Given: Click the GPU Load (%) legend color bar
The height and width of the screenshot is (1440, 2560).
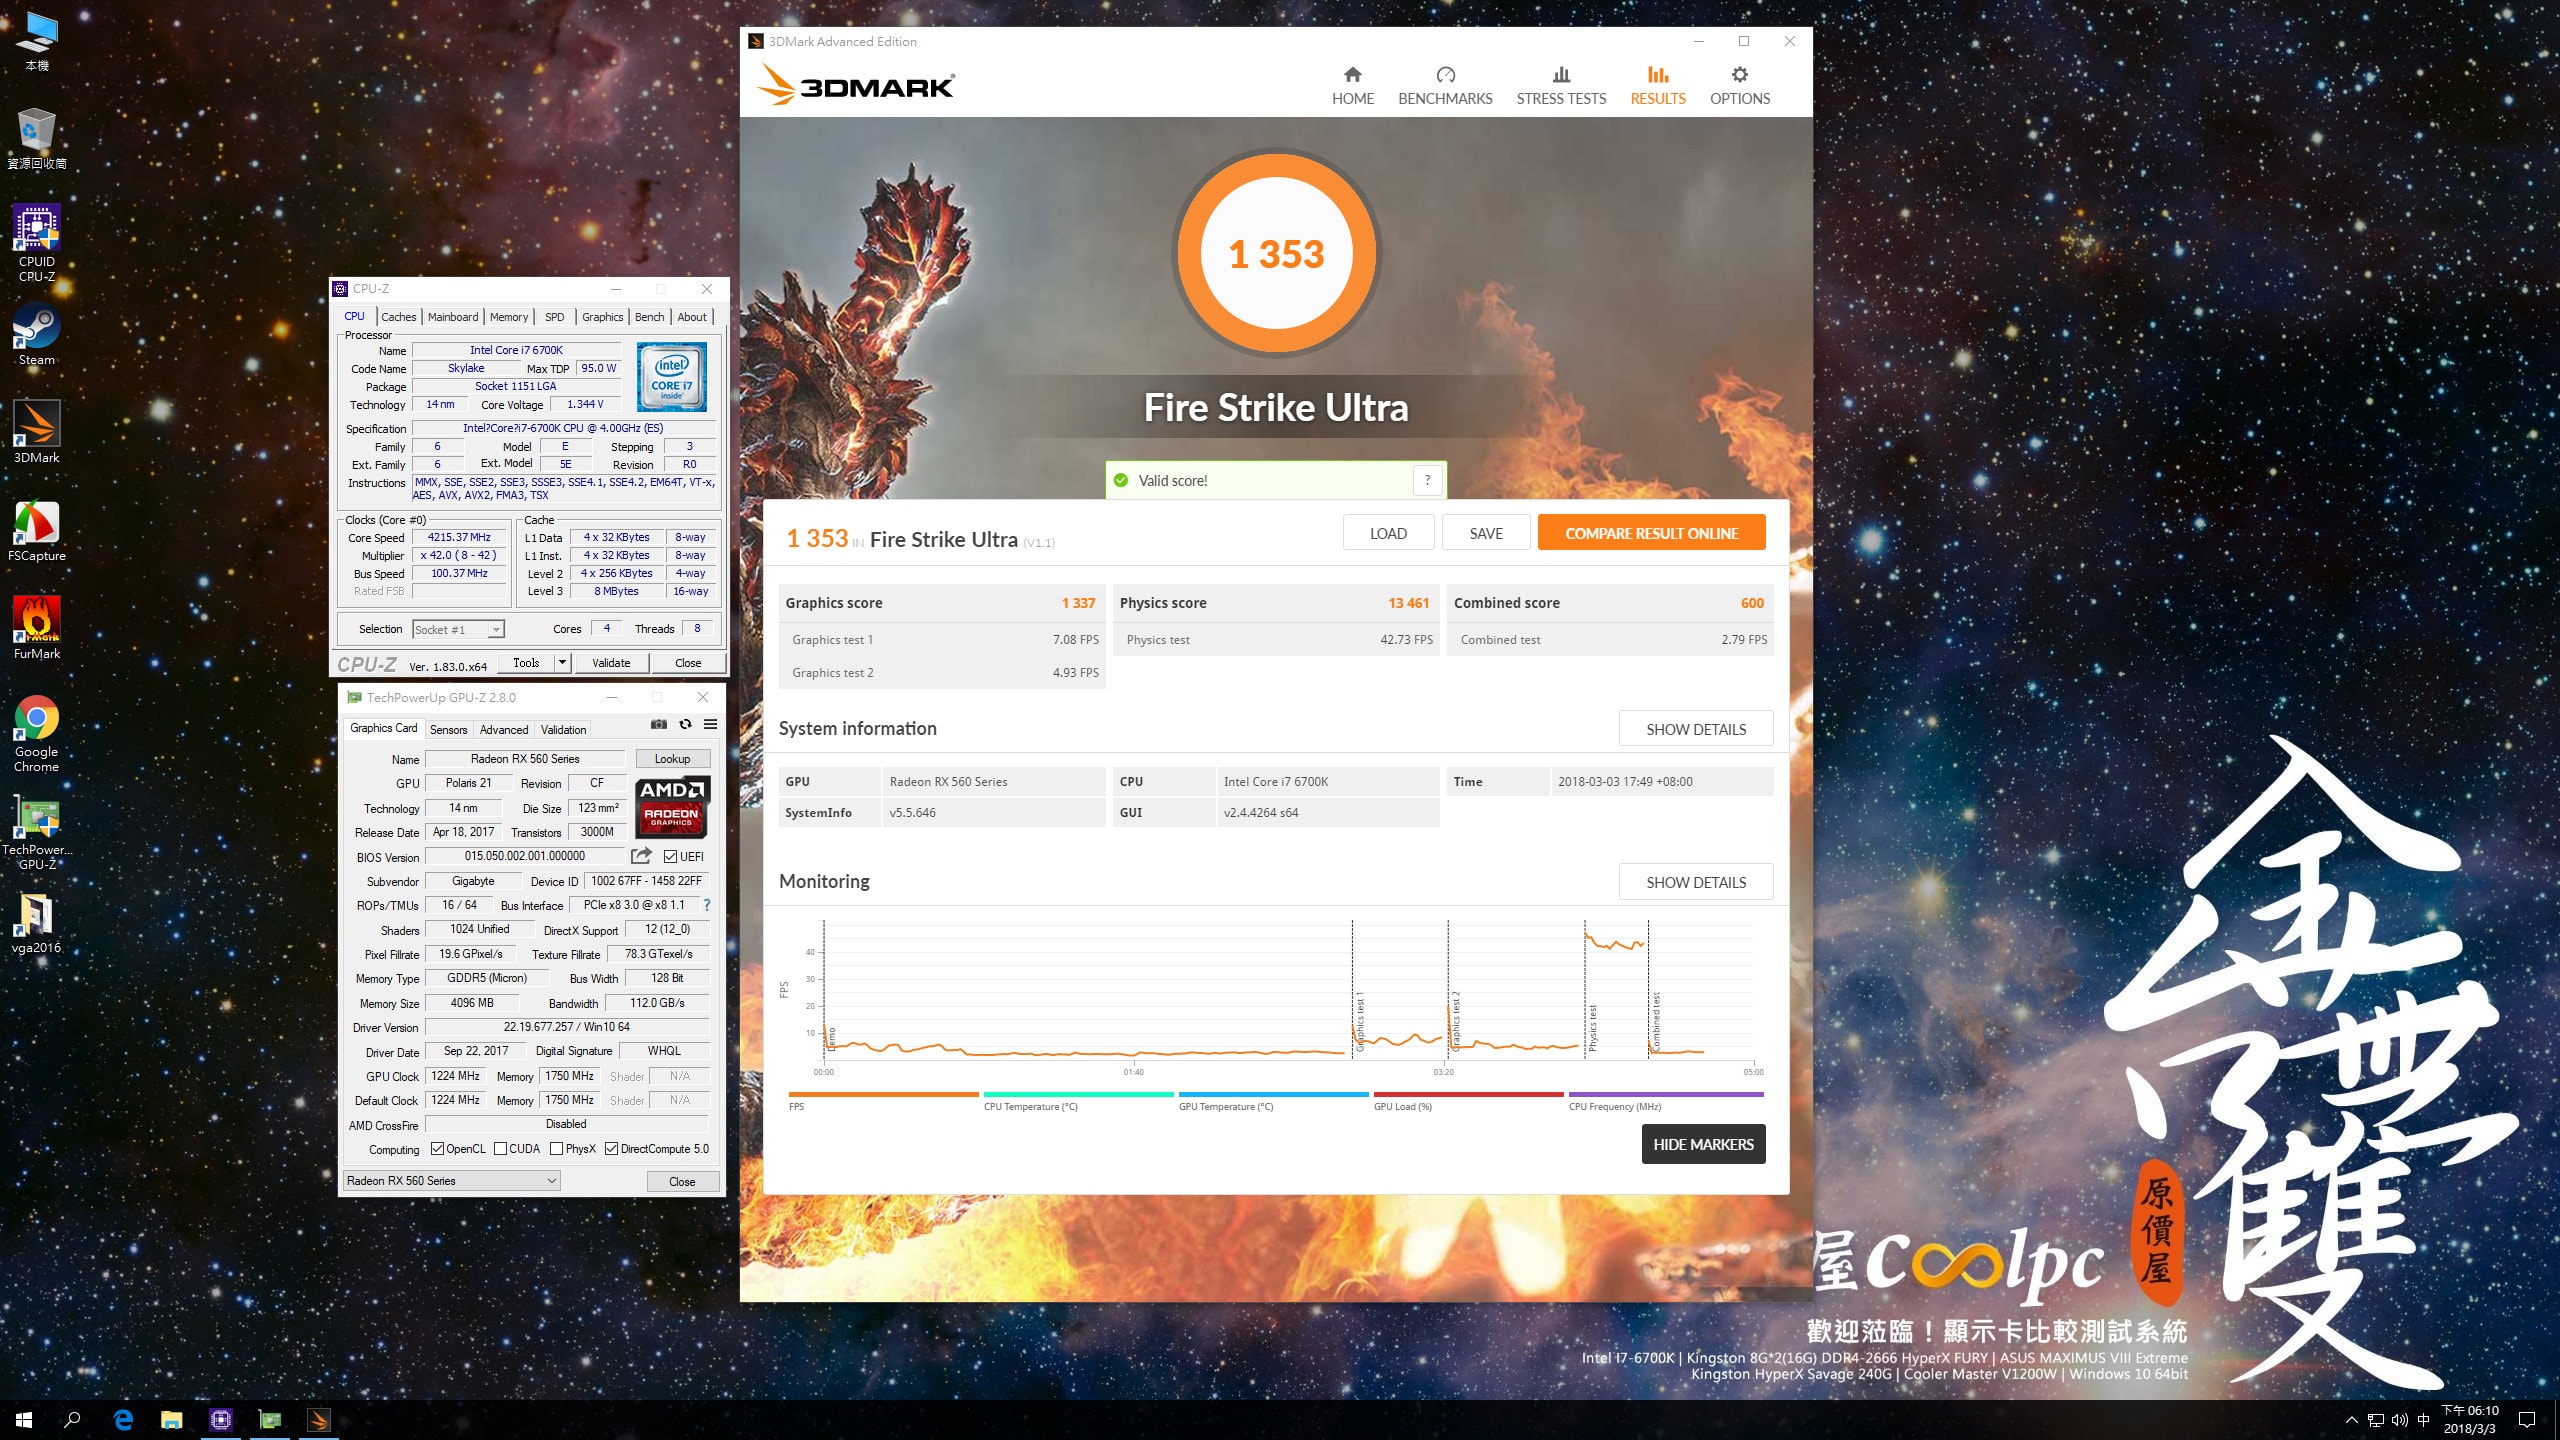Looking at the screenshot, I should coord(1468,1094).
